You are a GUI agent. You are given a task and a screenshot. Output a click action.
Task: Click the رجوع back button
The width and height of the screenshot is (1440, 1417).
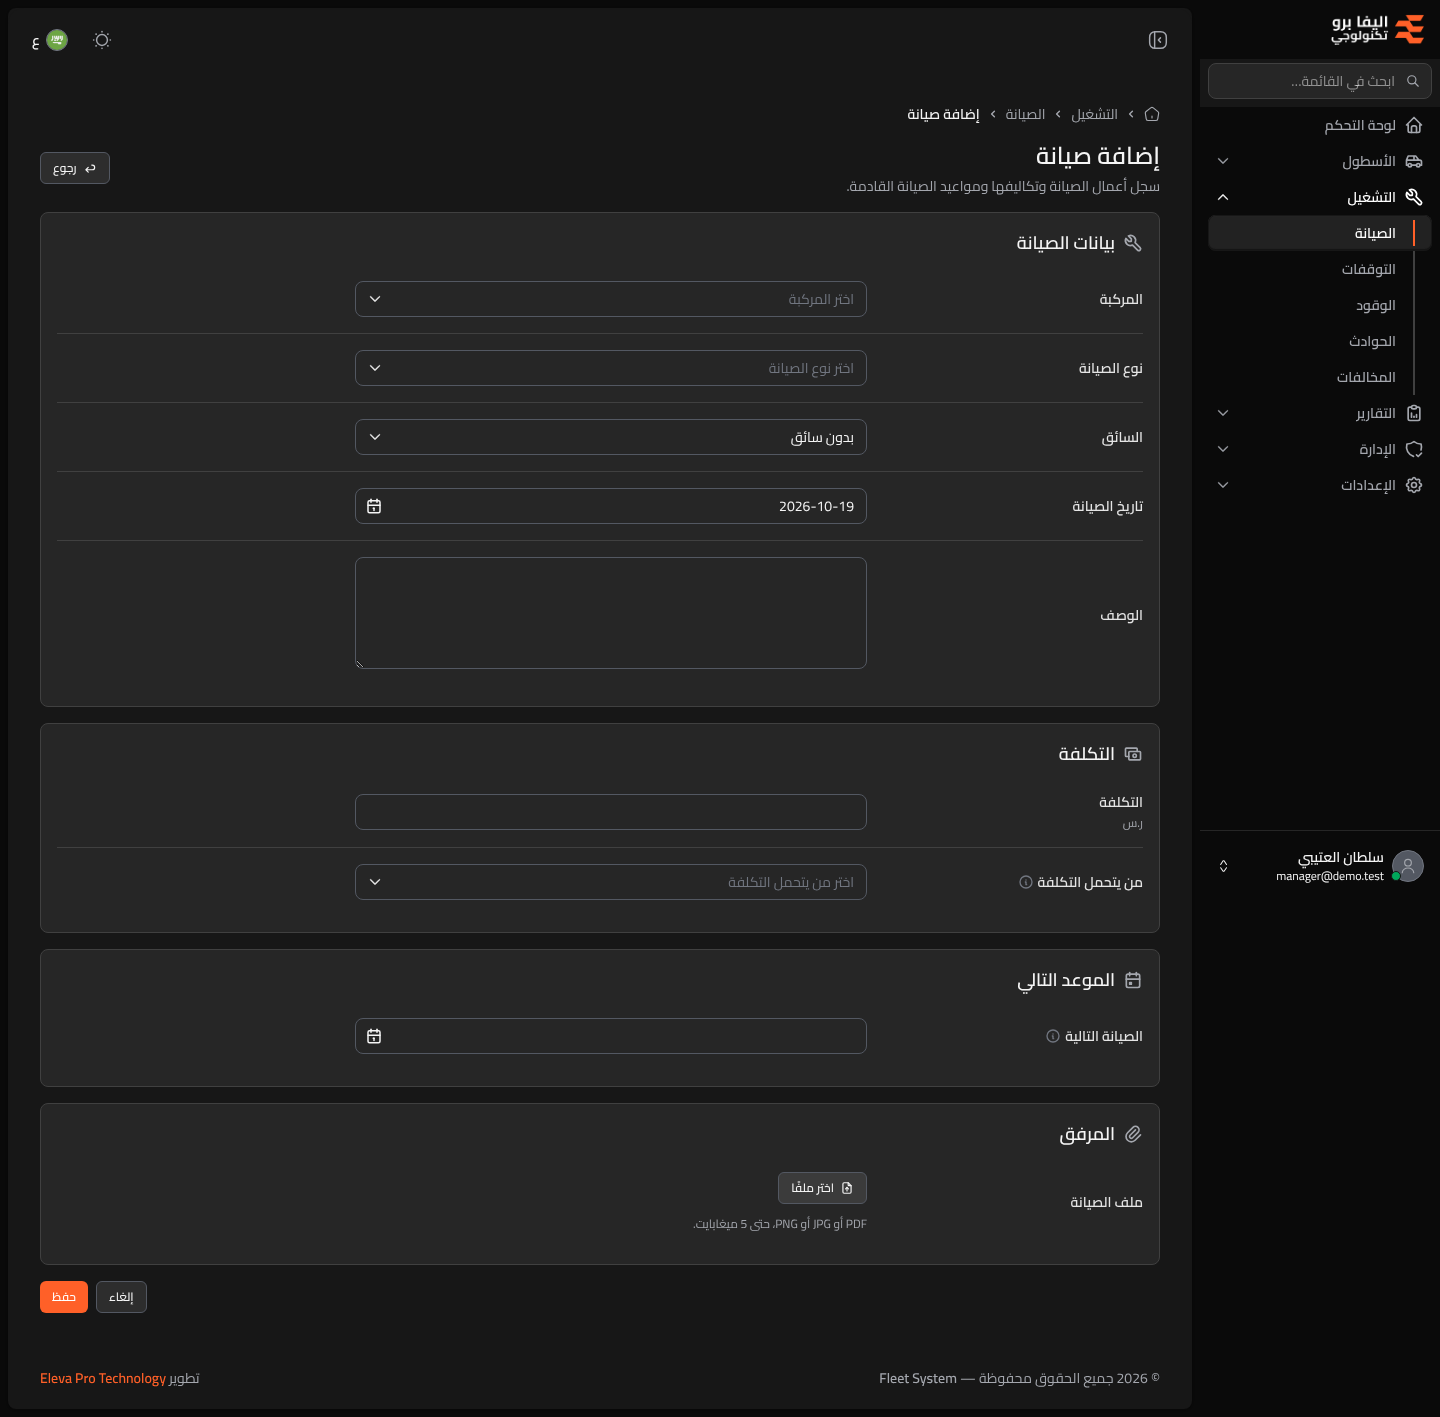click(x=75, y=168)
